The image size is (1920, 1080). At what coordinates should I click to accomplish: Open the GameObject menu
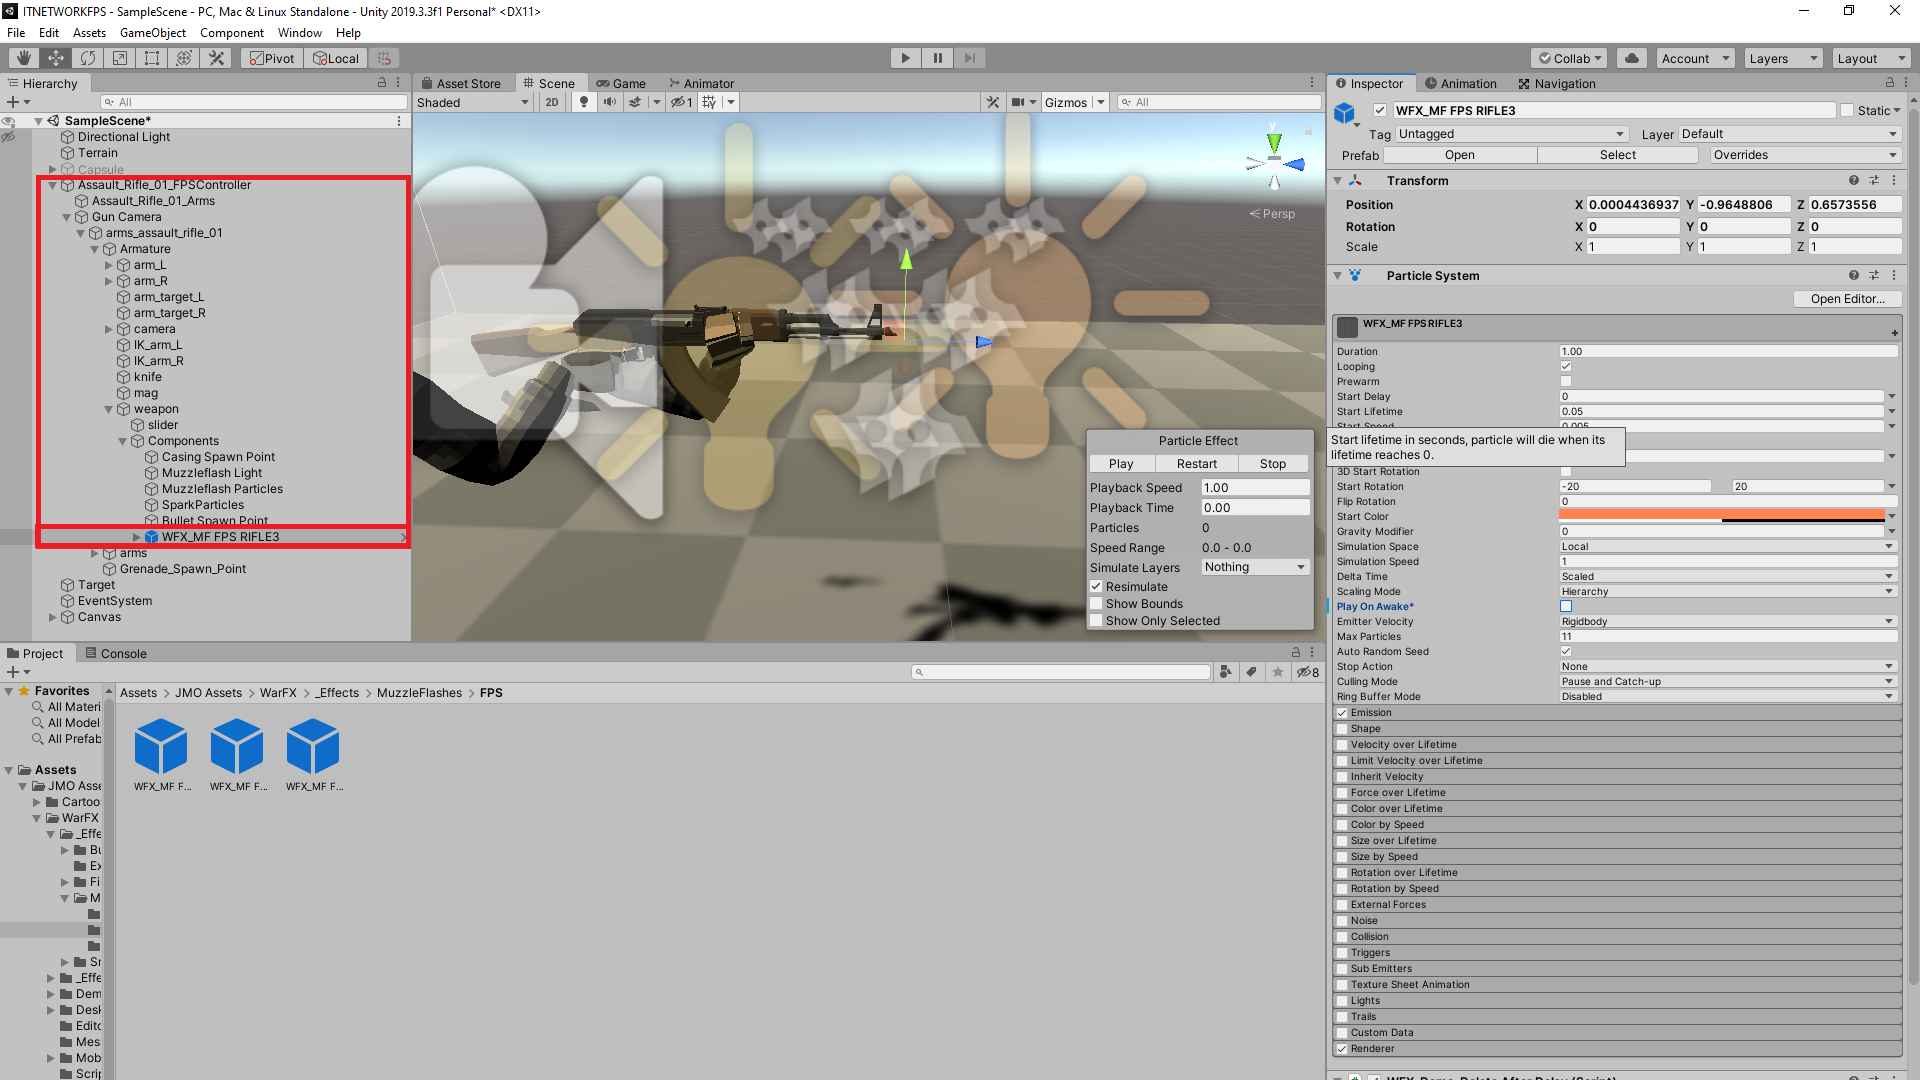click(x=152, y=32)
